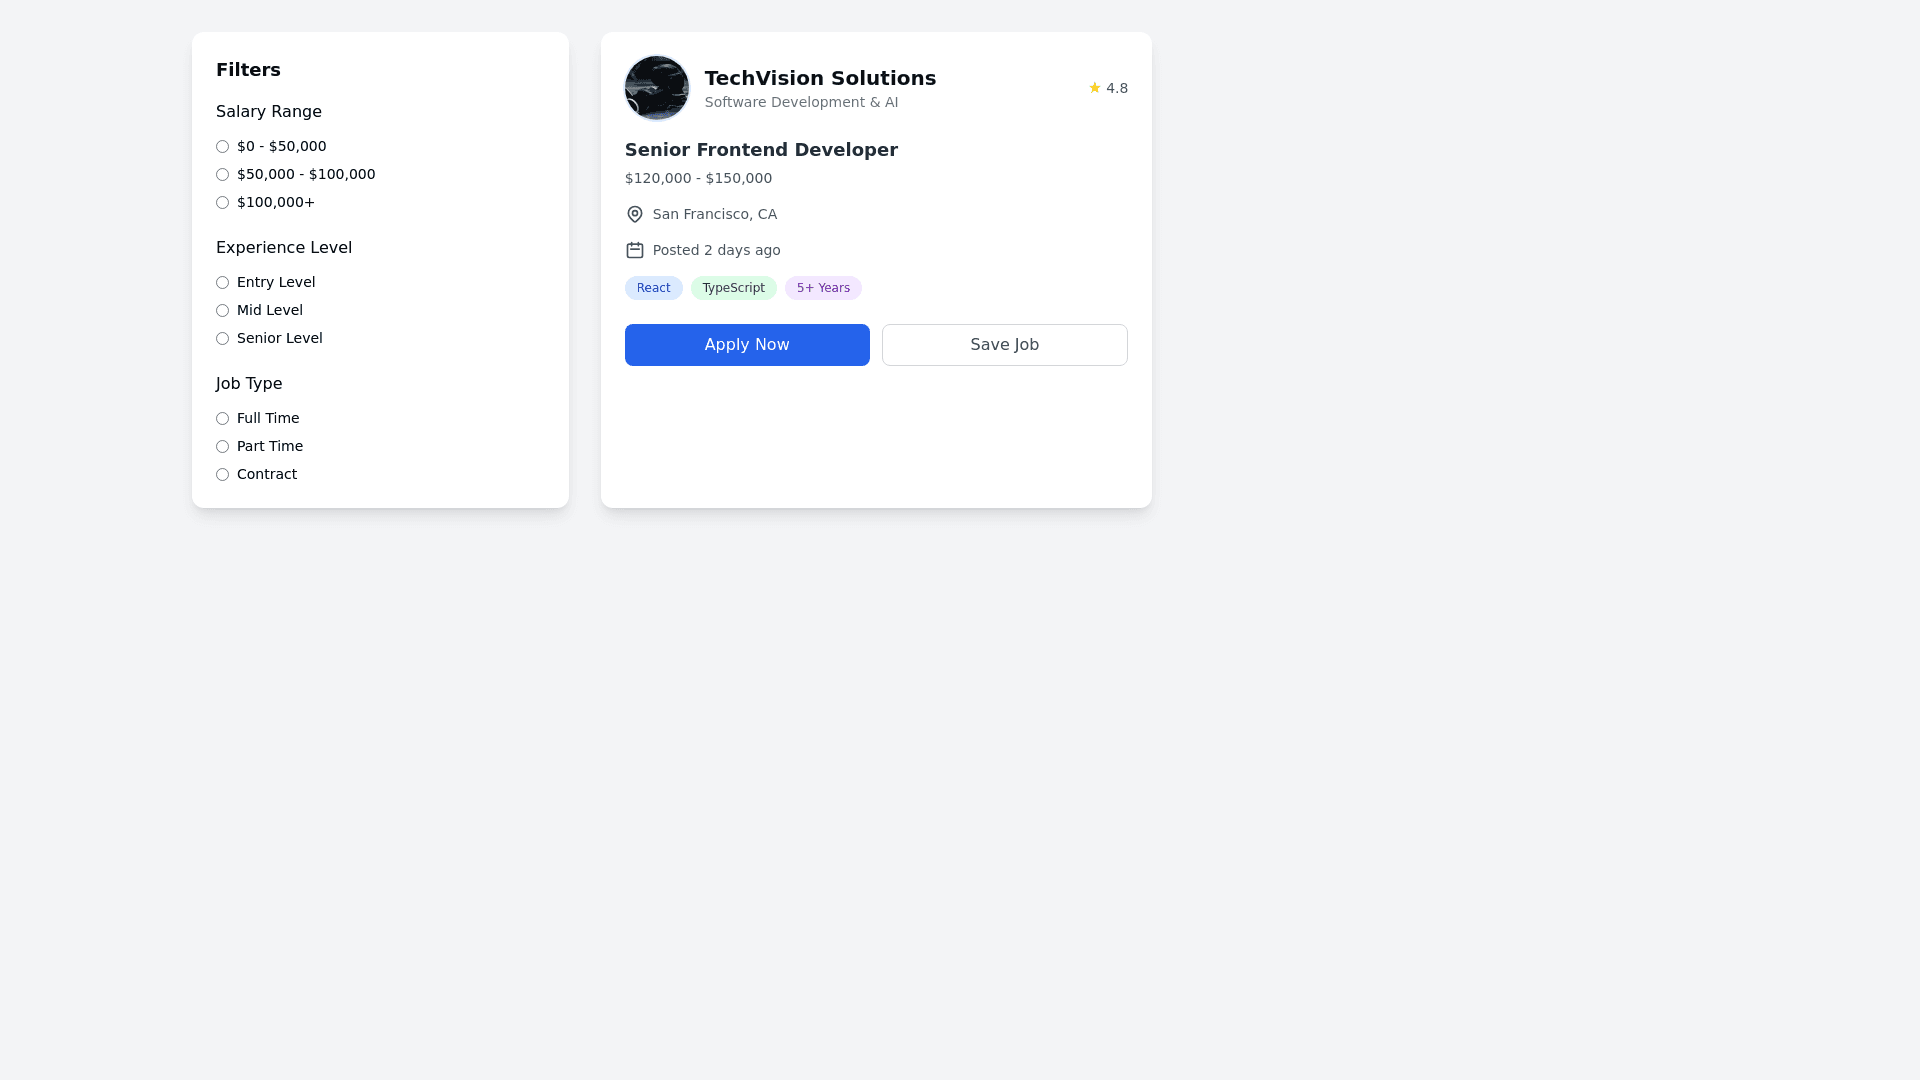Click the Save Job button
The image size is (1920, 1080).
point(1004,345)
